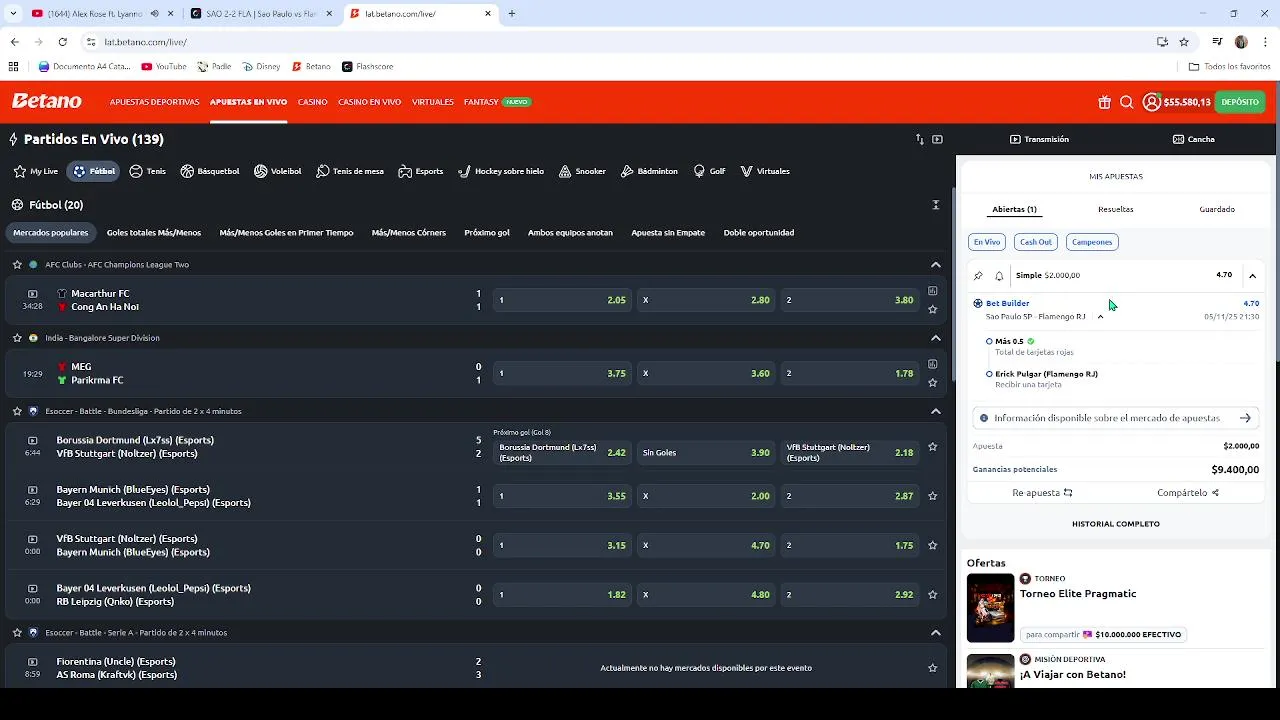Click the green Depósito button
The width and height of the screenshot is (1280, 720).
click(1240, 102)
